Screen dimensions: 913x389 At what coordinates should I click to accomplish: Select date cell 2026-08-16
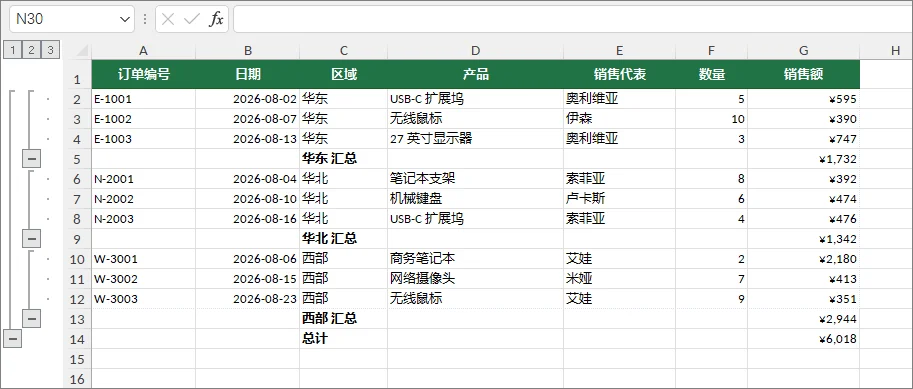click(x=247, y=219)
